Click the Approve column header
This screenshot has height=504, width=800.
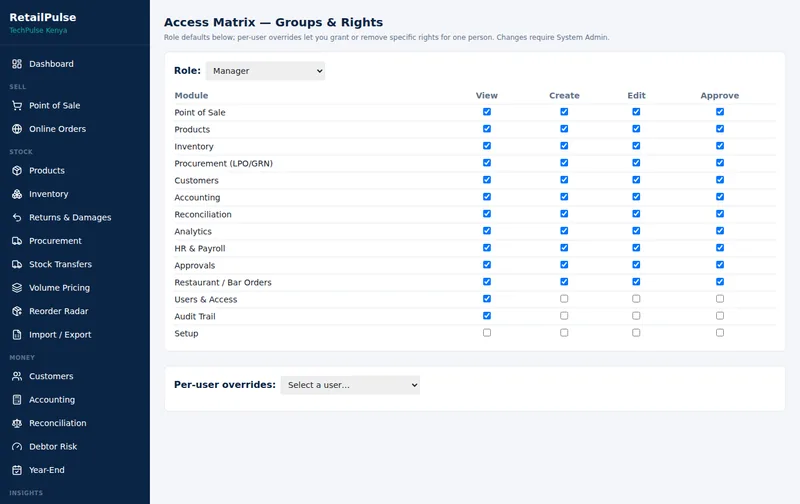click(720, 95)
